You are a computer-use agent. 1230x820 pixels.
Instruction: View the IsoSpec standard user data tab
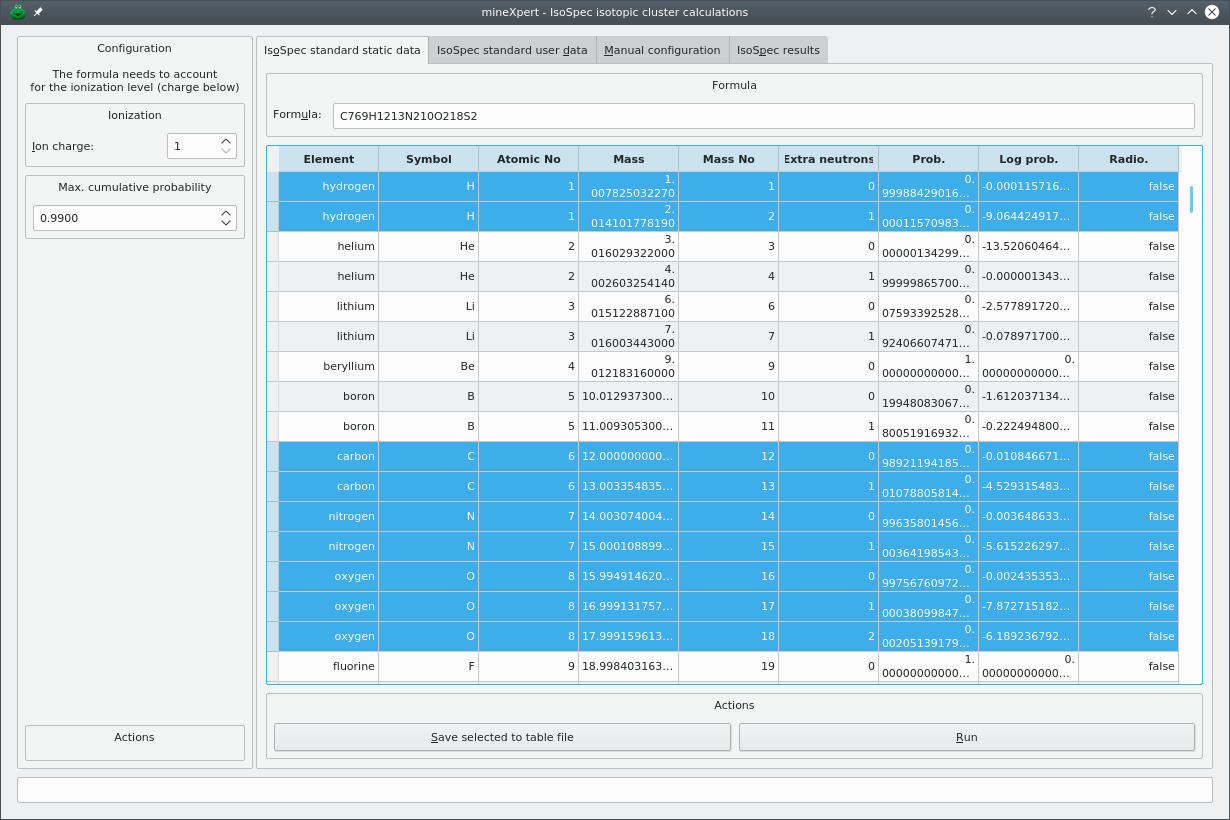tap(511, 49)
